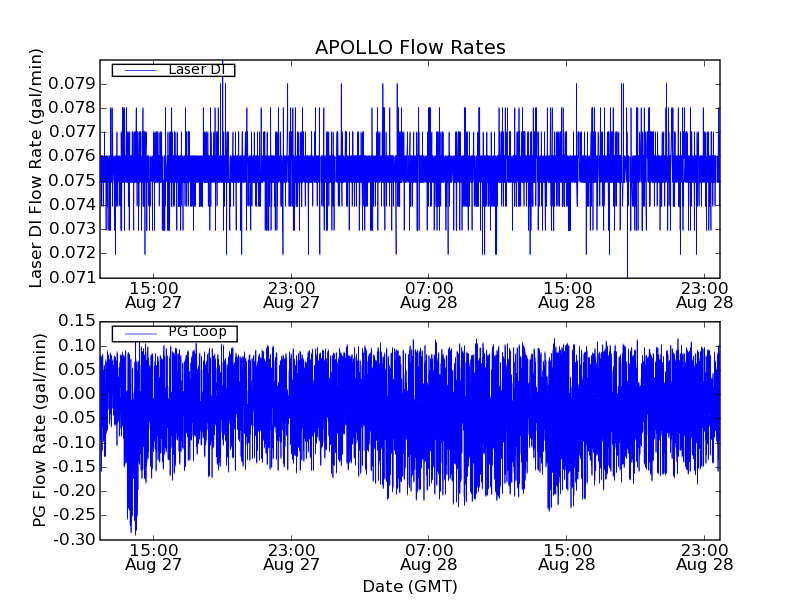The width and height of the screenshot is (800, 600).
Task: Click the Laser DI Flow Rate axis label
Action: click(x=35, y=168)
